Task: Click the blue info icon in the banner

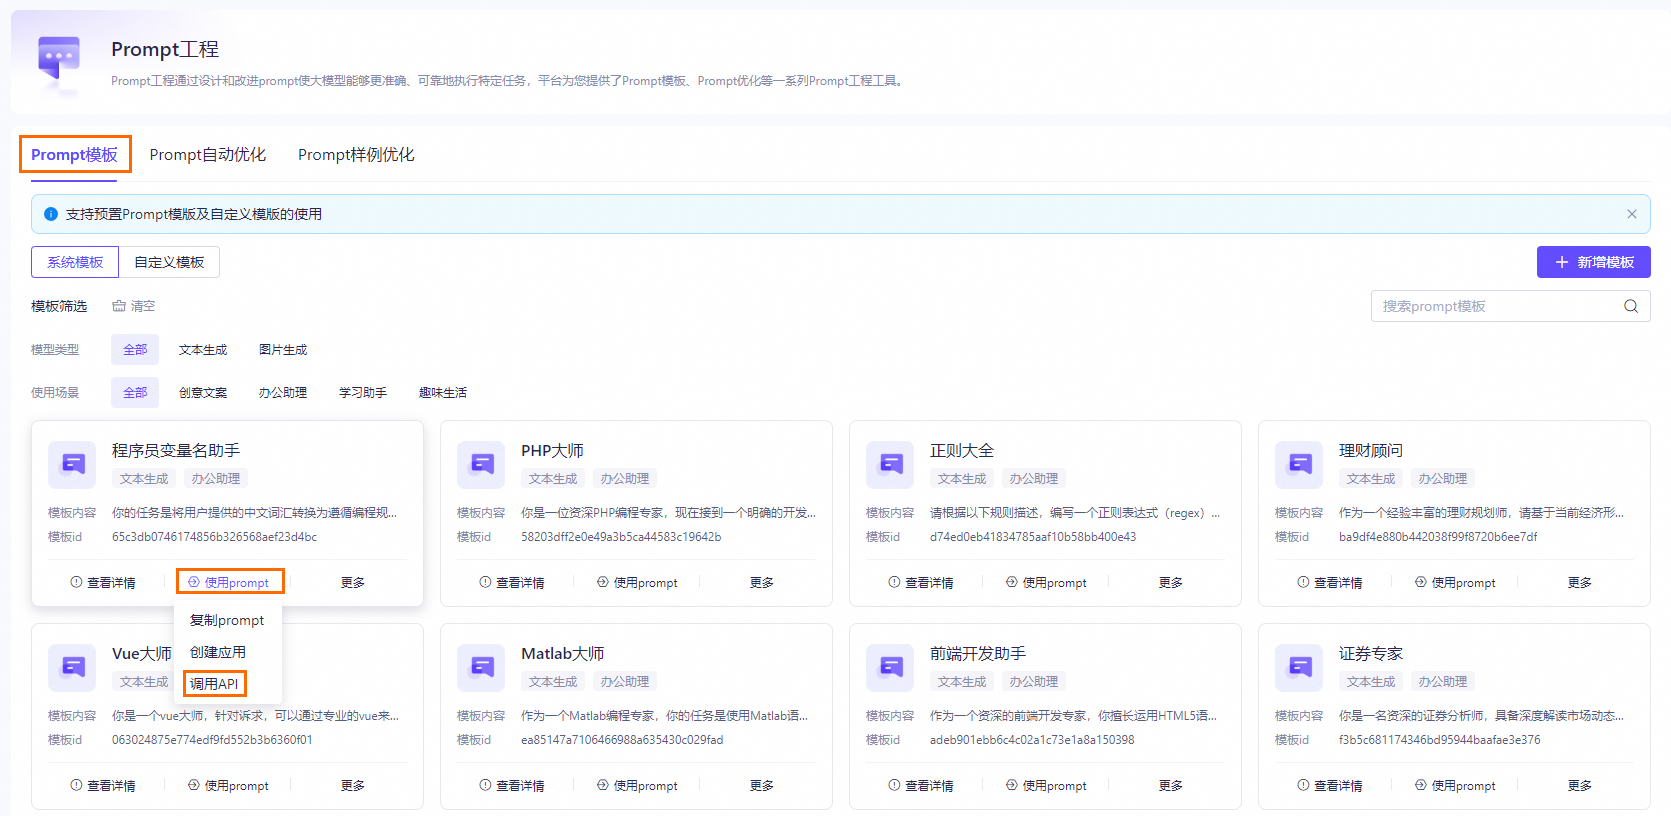Action: click(51, 214)
